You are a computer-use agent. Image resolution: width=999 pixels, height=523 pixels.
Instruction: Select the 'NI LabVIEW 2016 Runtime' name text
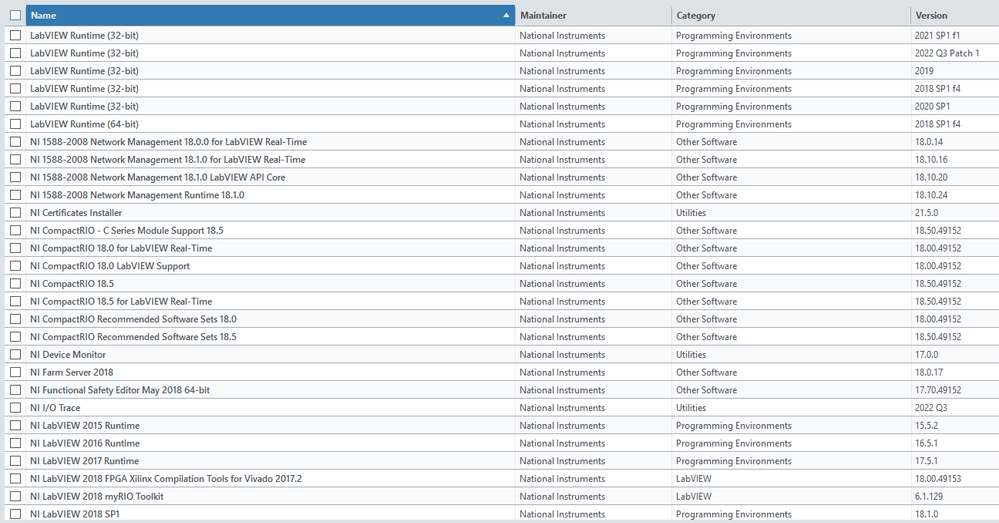[x=85, y=443]
